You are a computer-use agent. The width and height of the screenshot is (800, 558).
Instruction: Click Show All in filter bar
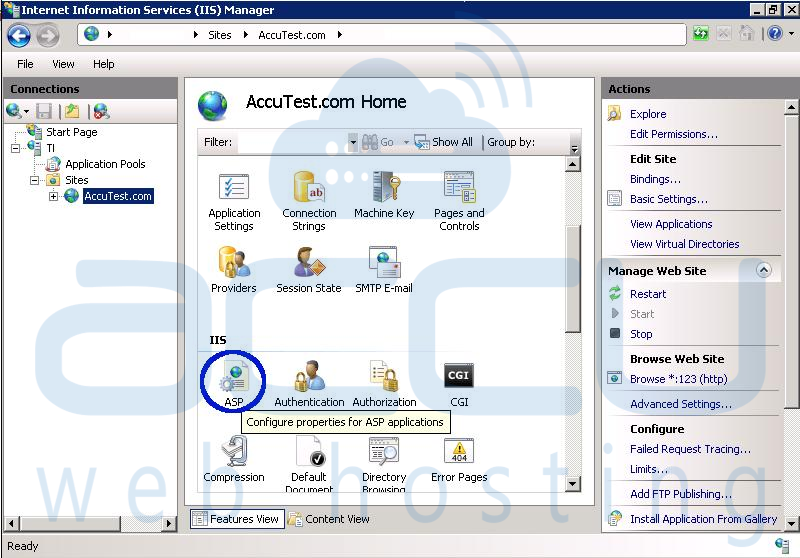[444, 142]
